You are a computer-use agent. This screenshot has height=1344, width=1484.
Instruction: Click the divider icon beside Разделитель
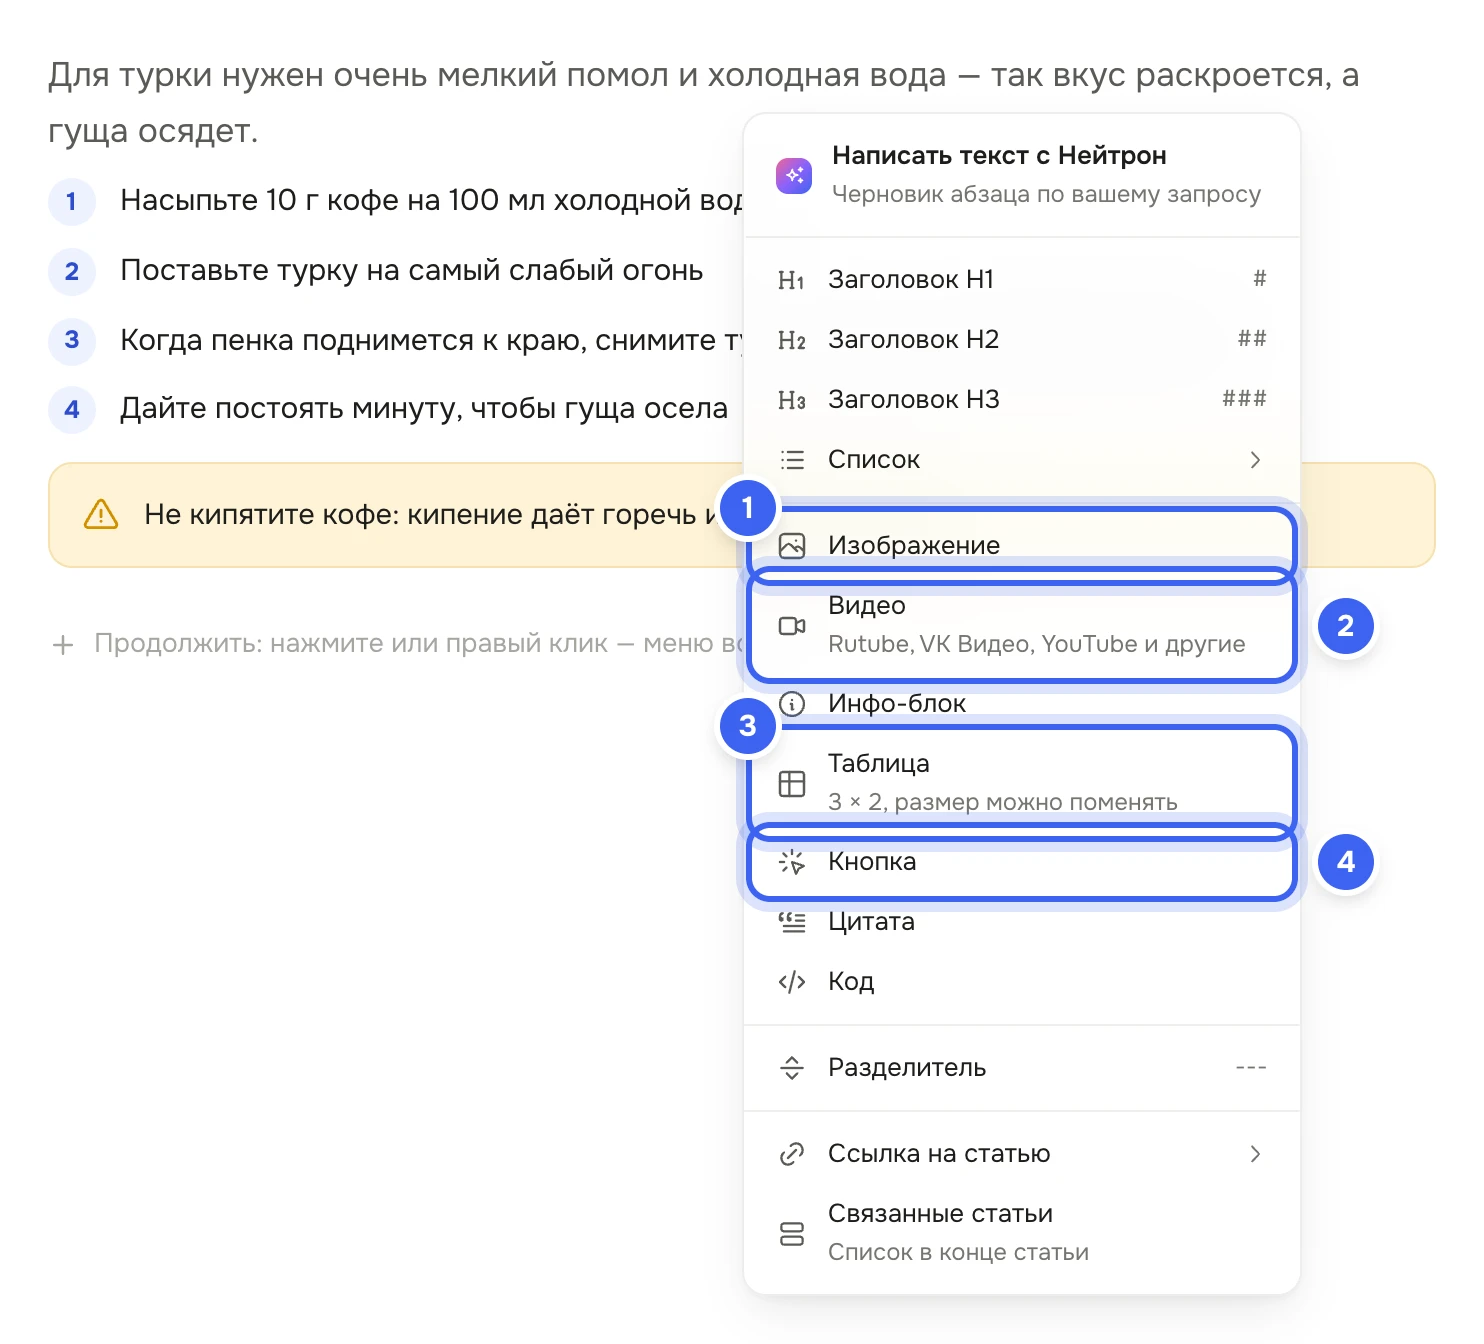792,1068
